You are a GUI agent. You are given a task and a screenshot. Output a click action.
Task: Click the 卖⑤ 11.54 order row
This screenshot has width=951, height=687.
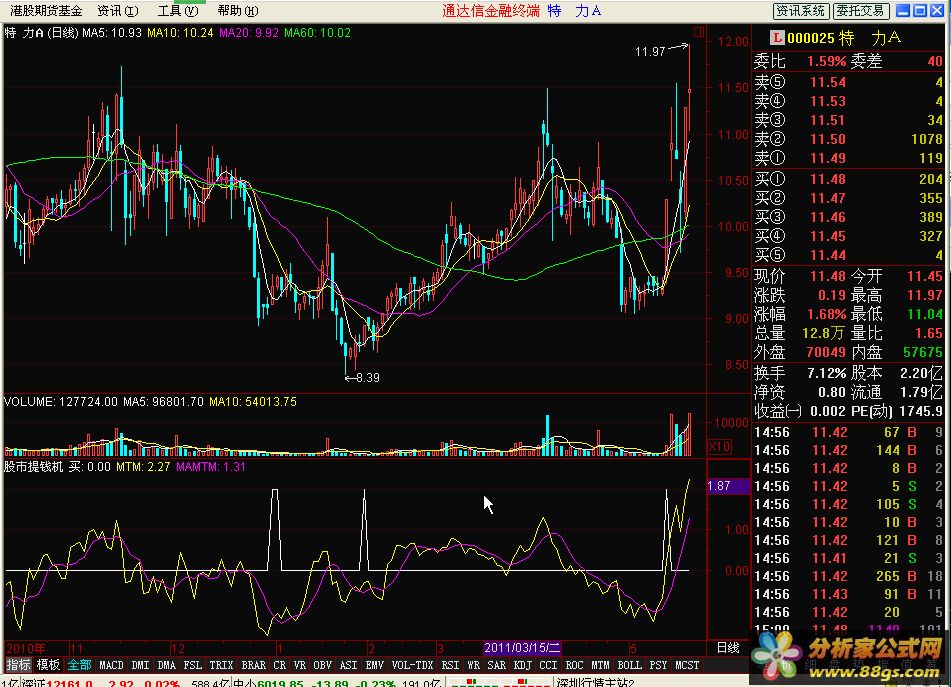(848, 82)
